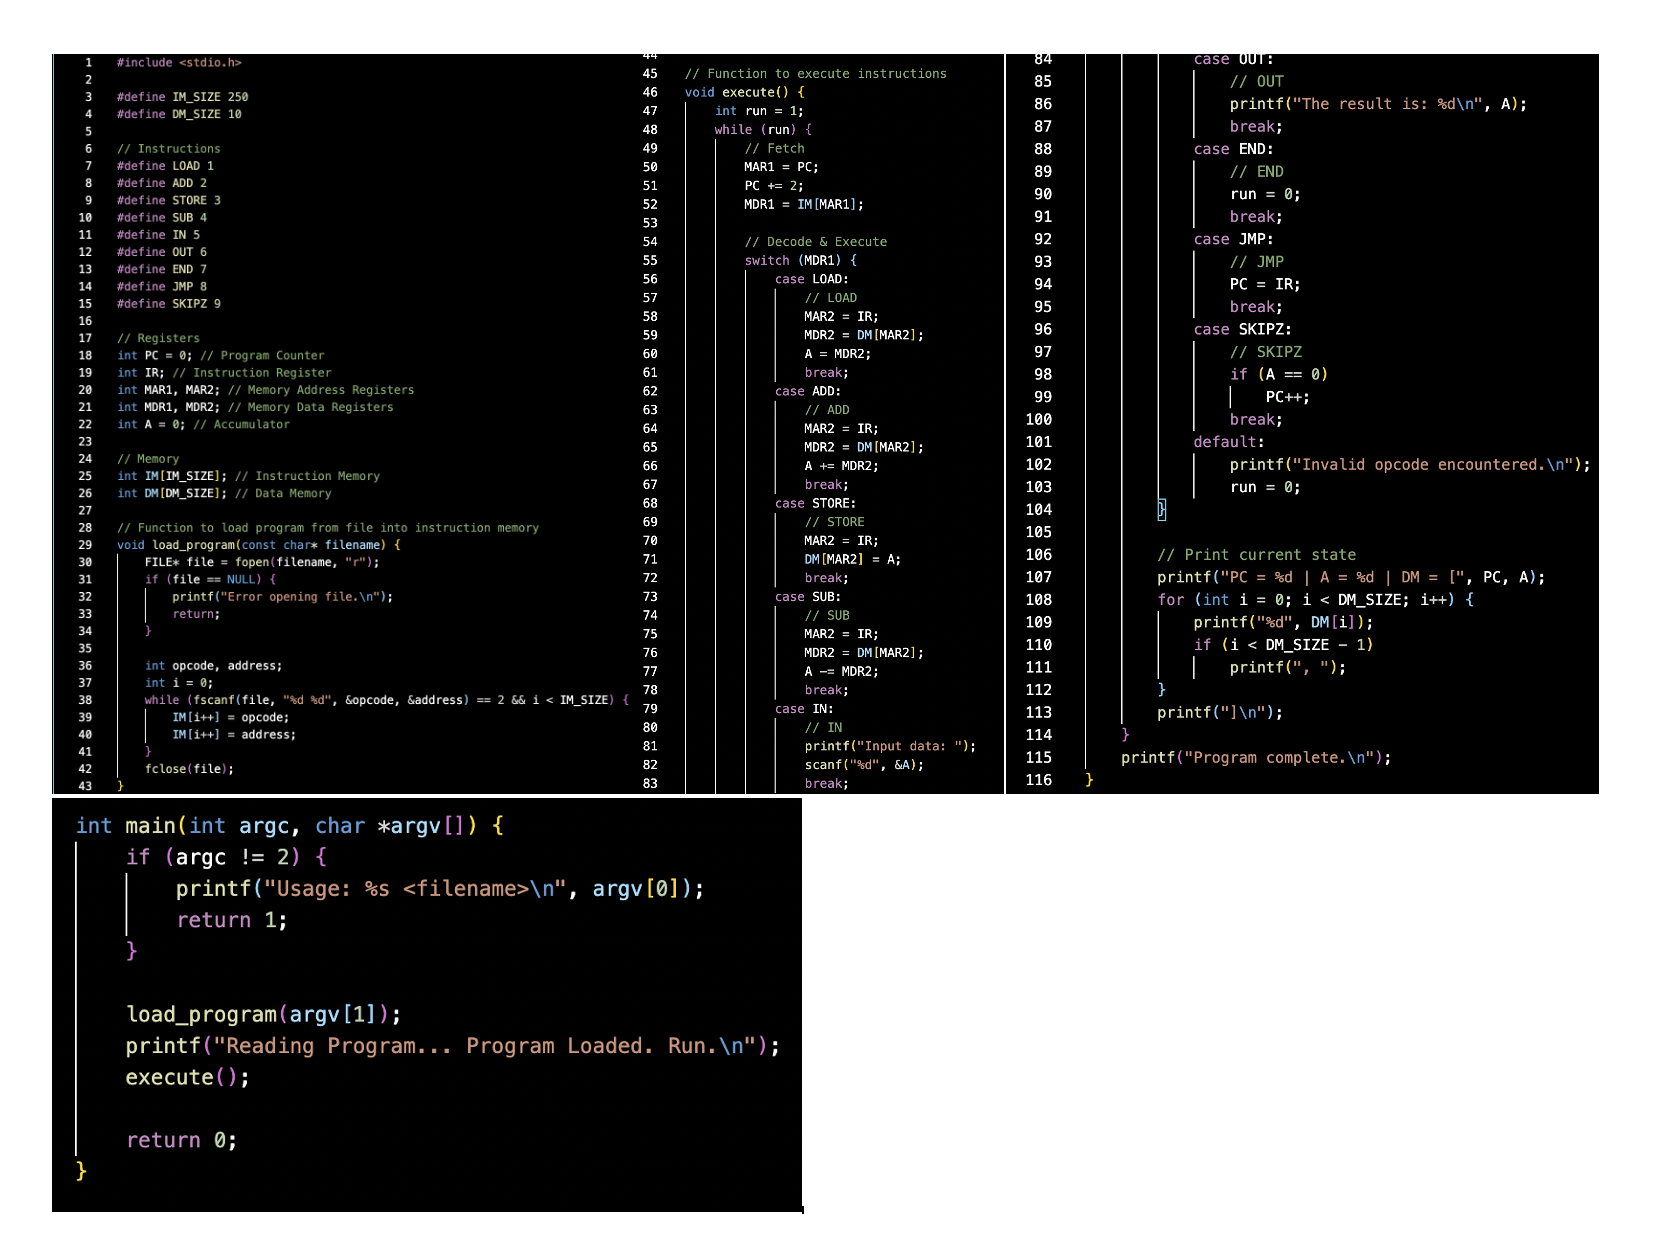Select the '#define IM_SIZE 250' line
Image resolution: width=1668 pixels, height=1236 pixels.
(x=182, y=97)
